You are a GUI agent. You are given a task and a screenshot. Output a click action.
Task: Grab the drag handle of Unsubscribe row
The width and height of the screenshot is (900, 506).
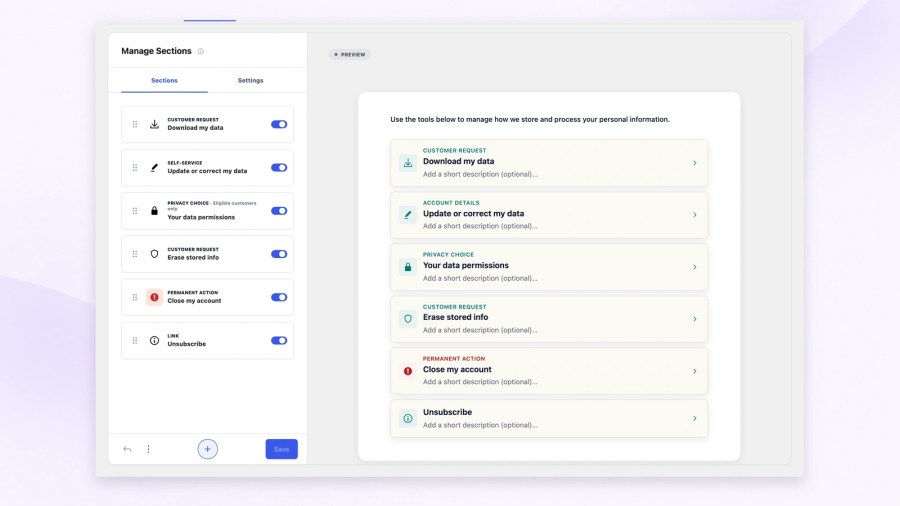pyautogui.click(x=135, y=340)
